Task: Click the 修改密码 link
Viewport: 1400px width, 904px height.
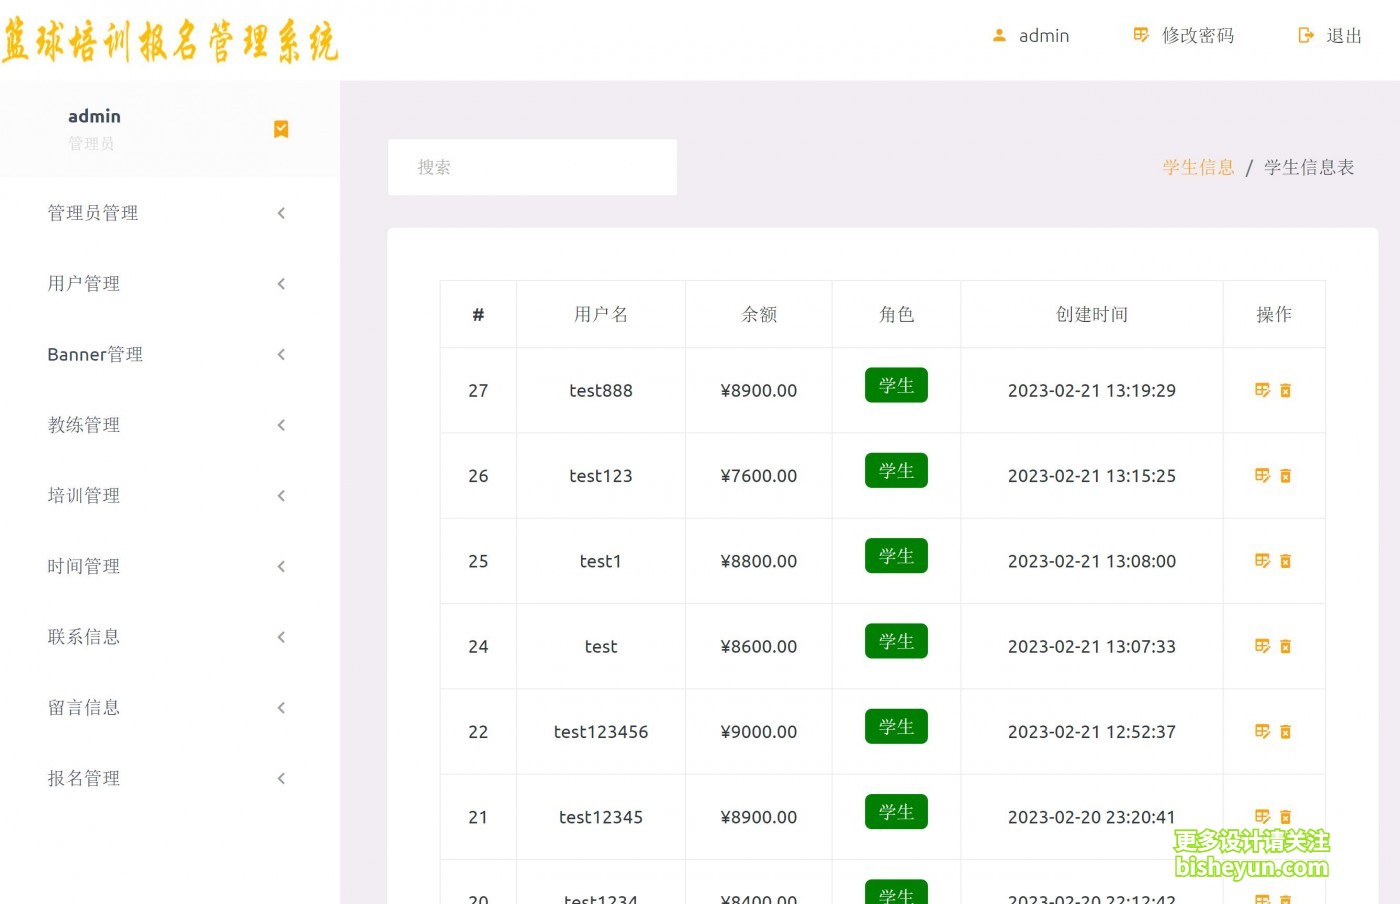Action: click(x=1198, y=35)
